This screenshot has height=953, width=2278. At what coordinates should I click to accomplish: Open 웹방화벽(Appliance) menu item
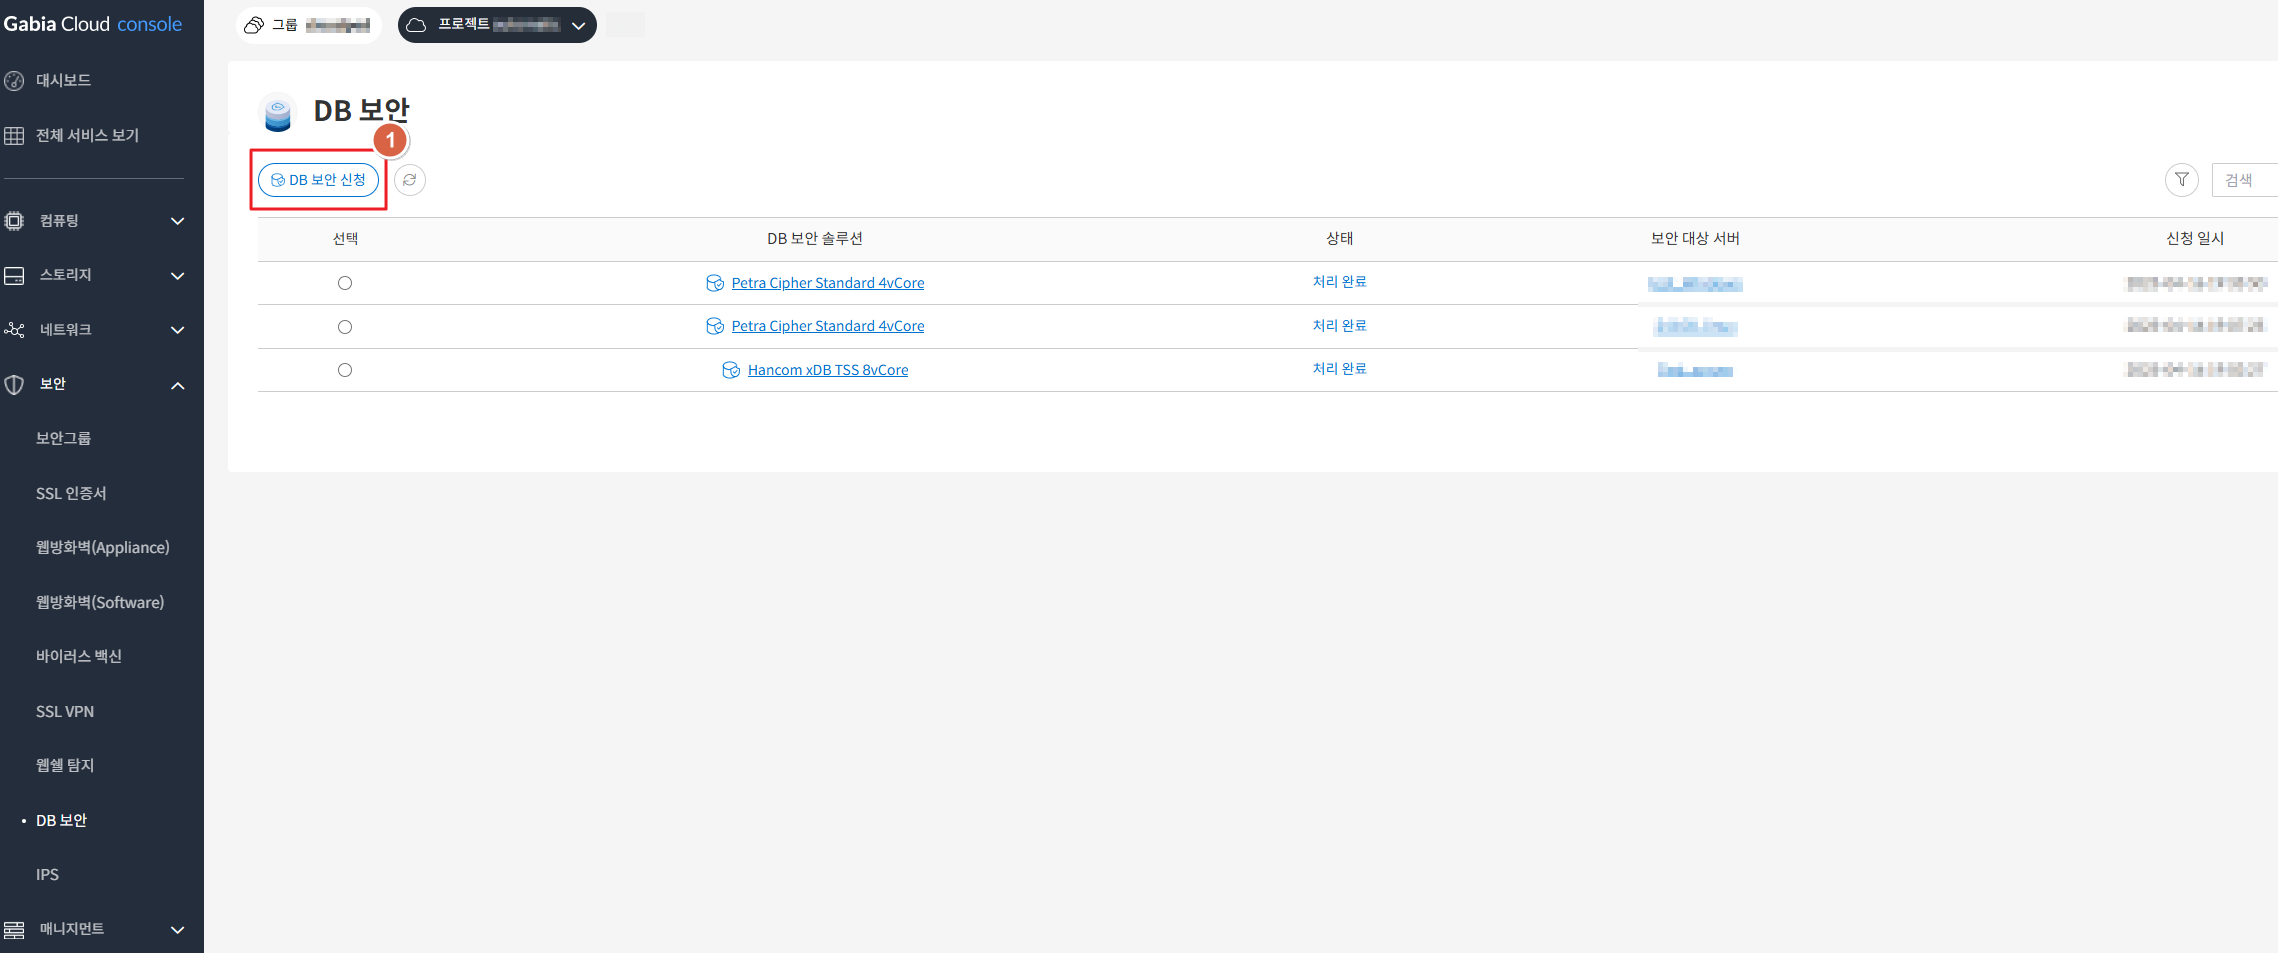[x=103, y=547]
